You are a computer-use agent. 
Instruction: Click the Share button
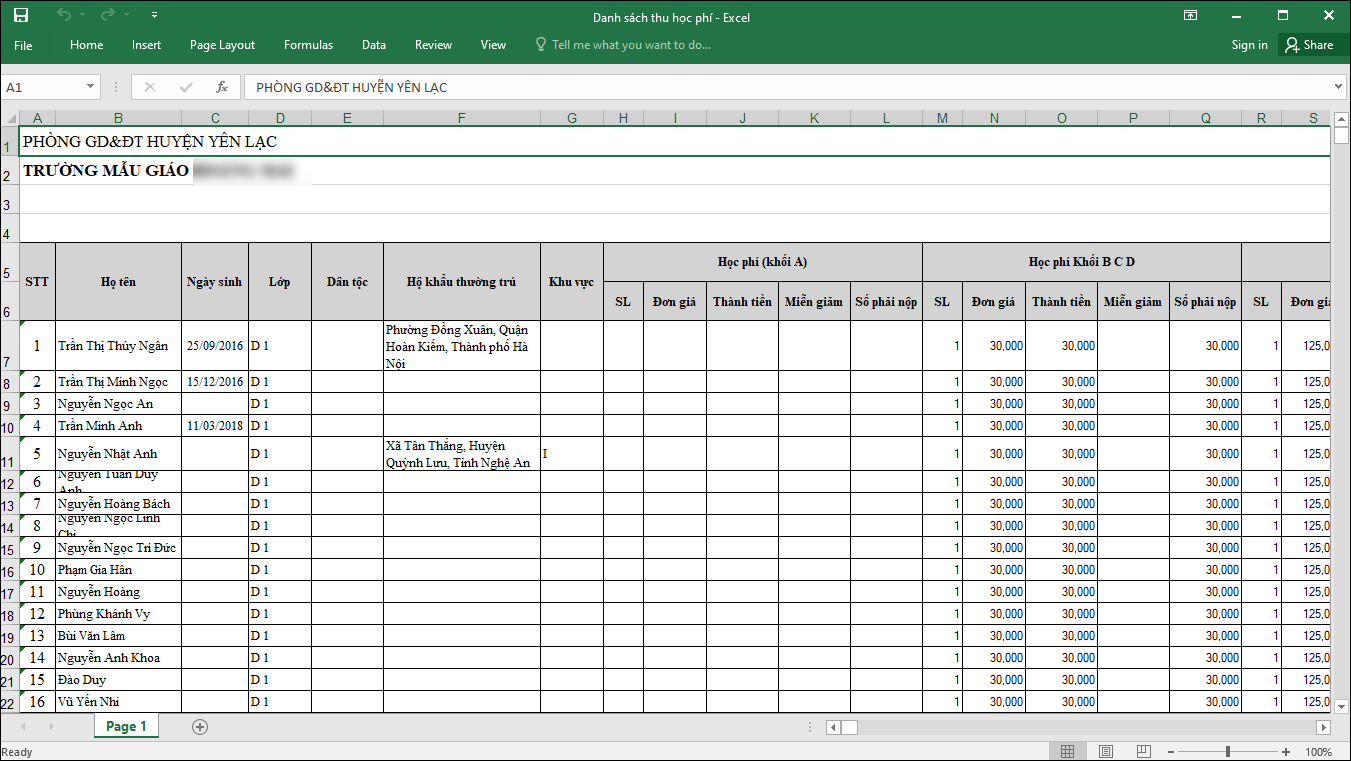[x=1309, y=45]
